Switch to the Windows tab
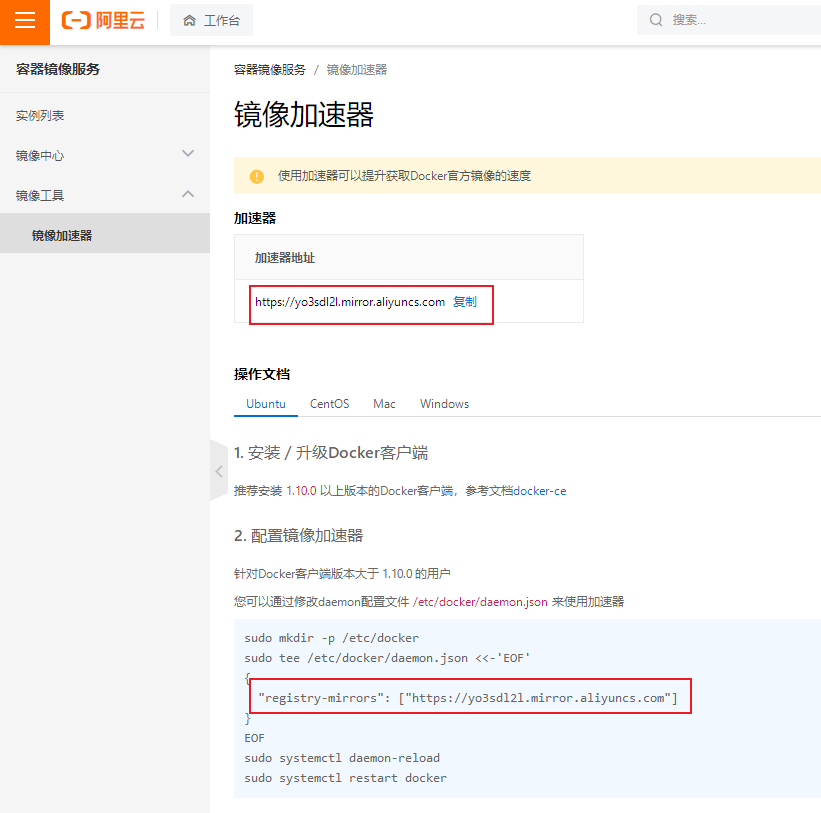821x813 pixels. pos(444,404)
